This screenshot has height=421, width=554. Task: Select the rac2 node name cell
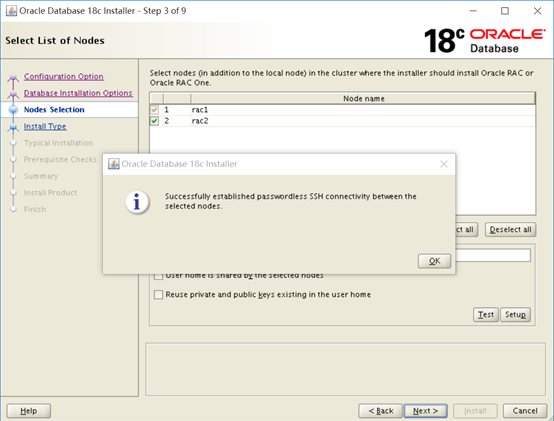[x=363, y=121]
